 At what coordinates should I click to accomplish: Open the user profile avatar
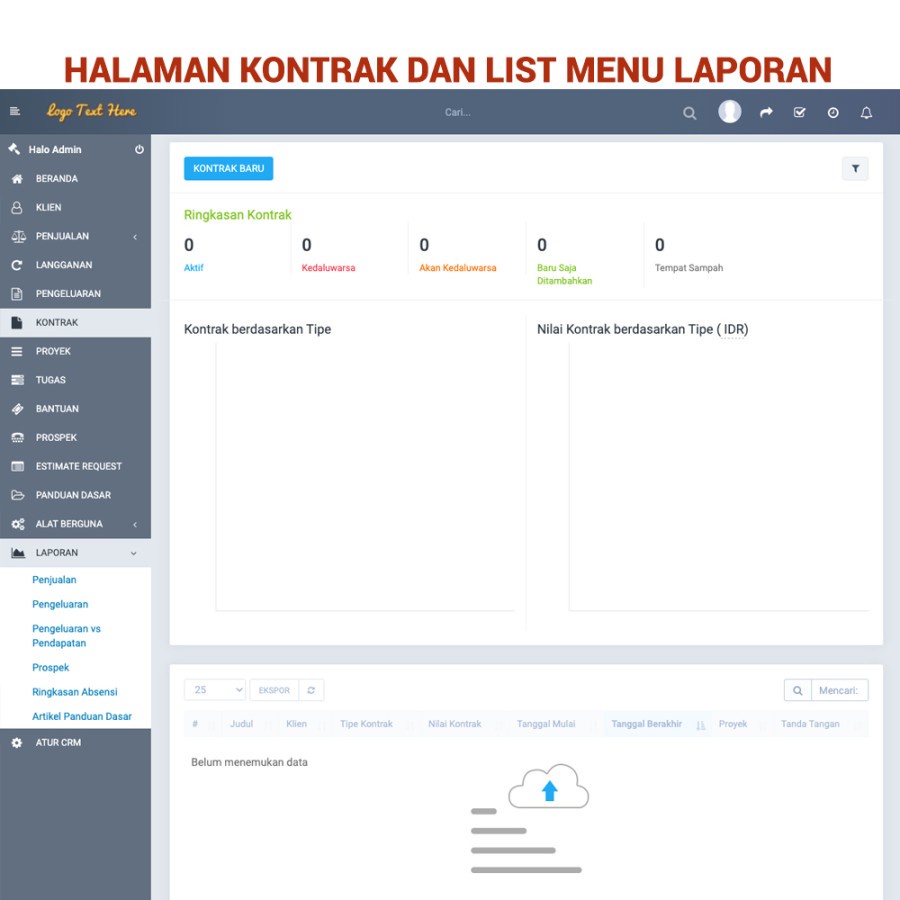730,111
